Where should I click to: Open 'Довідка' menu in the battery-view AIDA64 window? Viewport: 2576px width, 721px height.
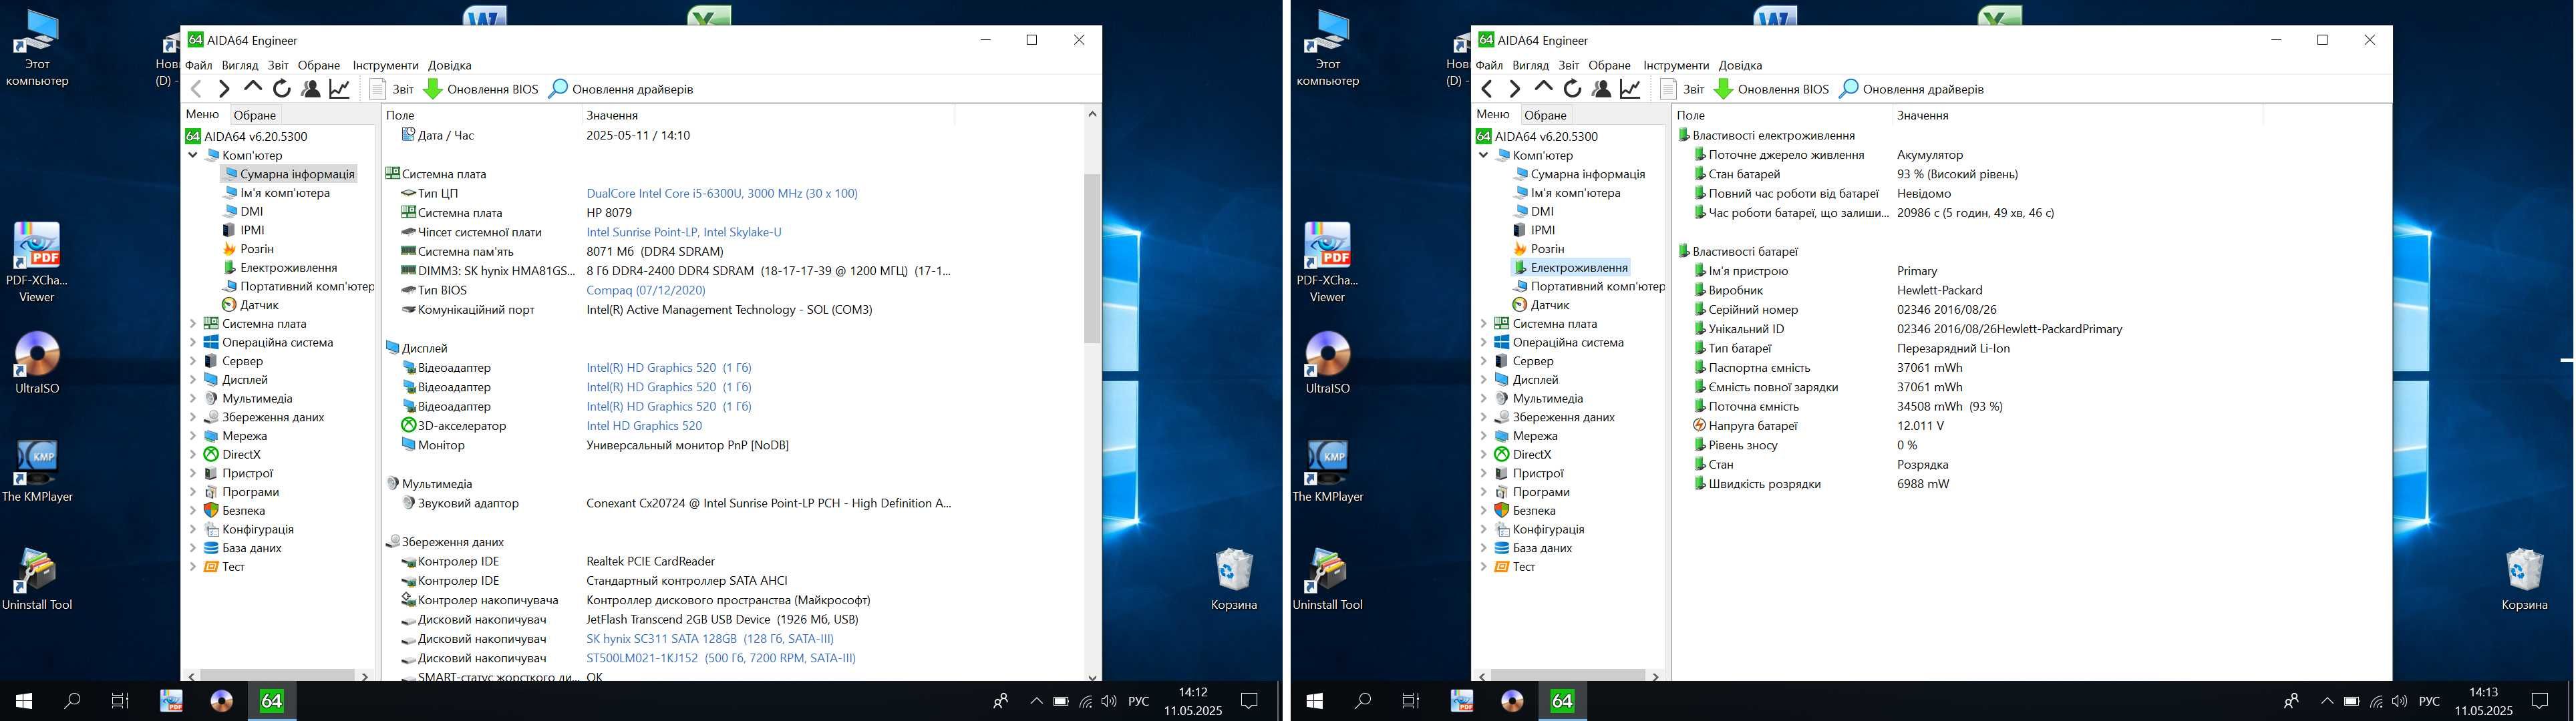(1741, 65)
